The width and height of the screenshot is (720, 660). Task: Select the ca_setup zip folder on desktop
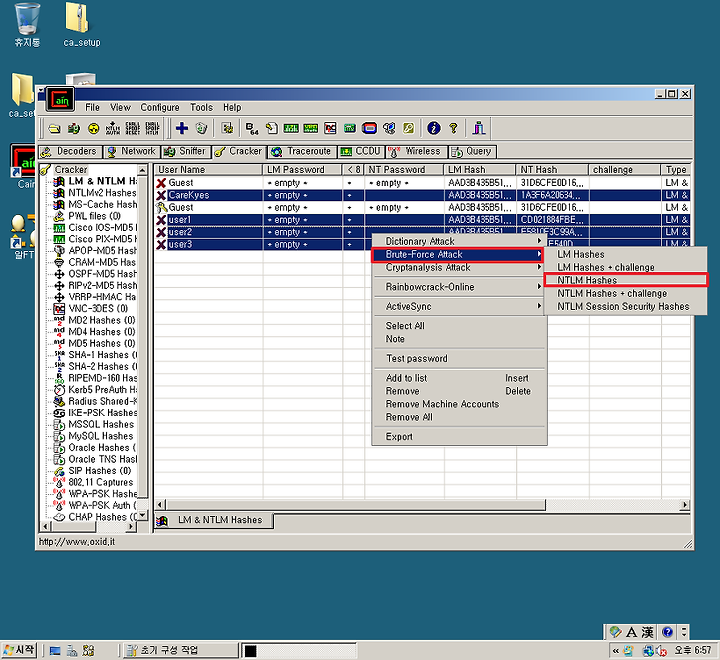tap(82, 24)
